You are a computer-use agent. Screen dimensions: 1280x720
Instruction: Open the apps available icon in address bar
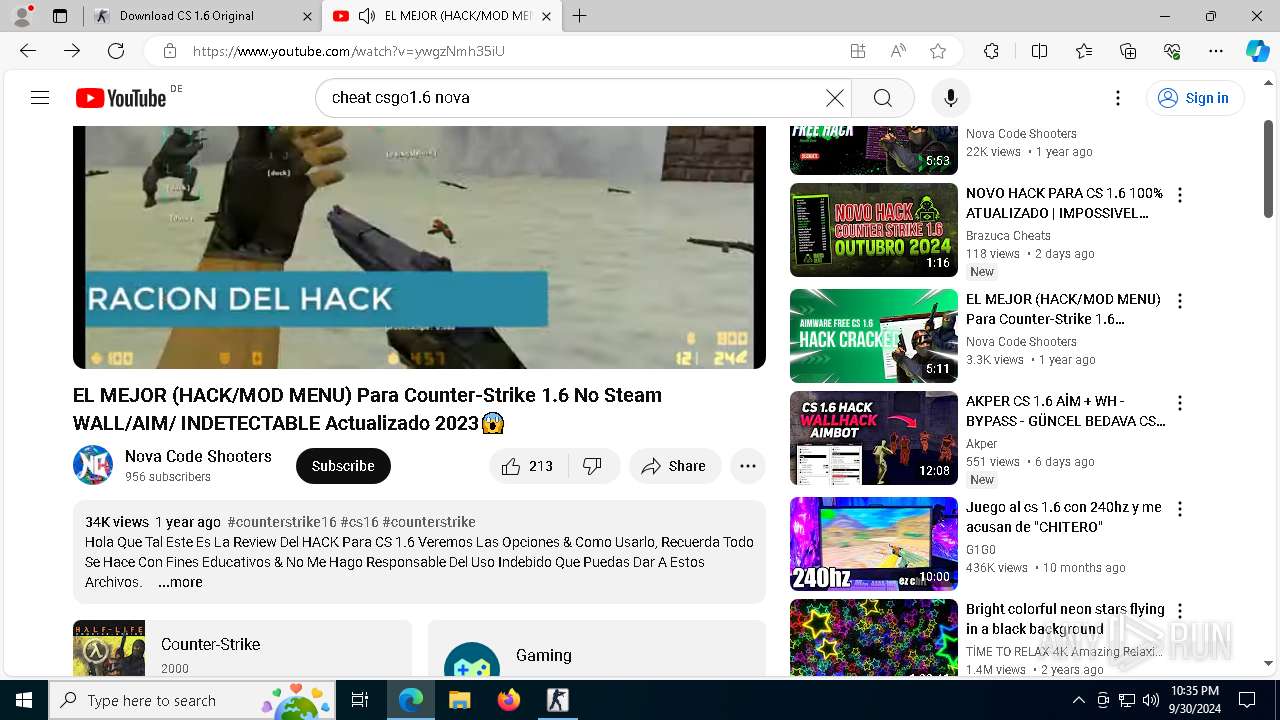coord(858,51)
